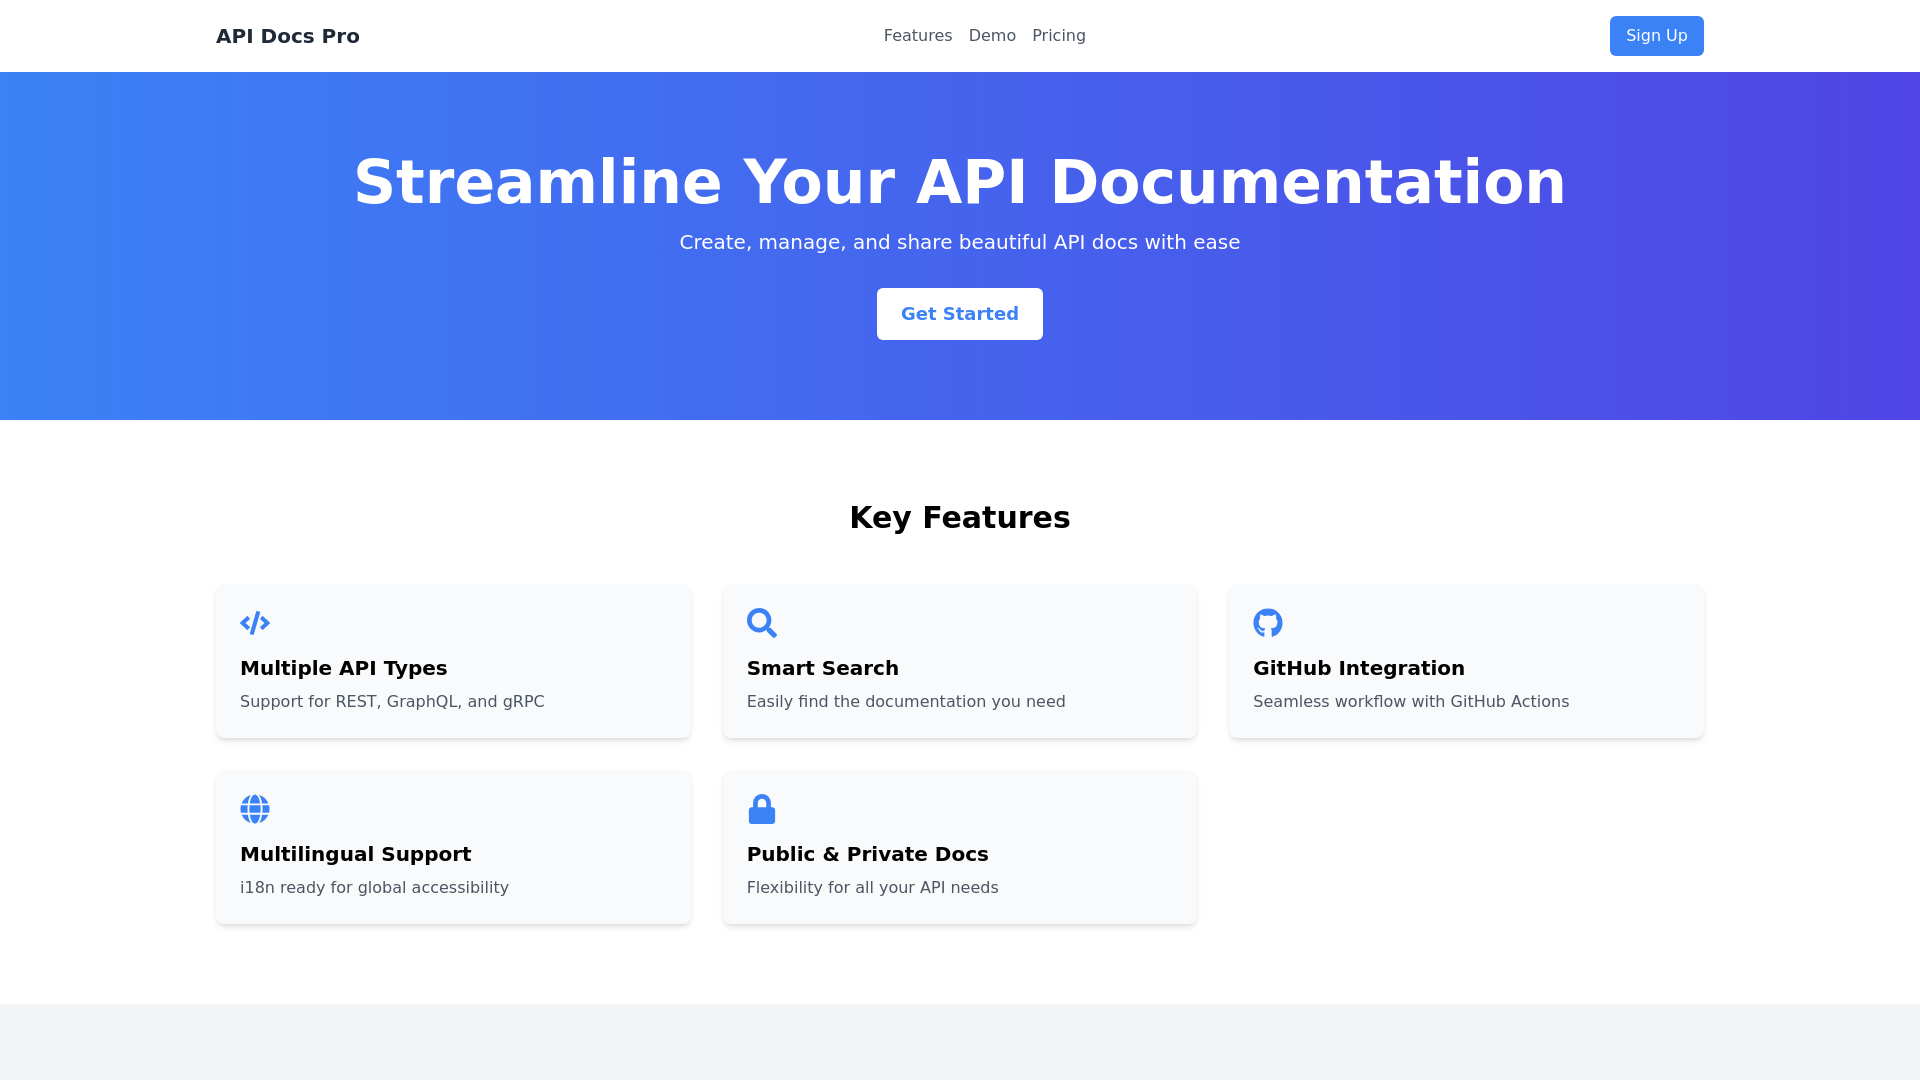The image size is (1920, 1080).
Task: Click the globe icon for Multilingual Support
Action: click(x=255, y=809)
